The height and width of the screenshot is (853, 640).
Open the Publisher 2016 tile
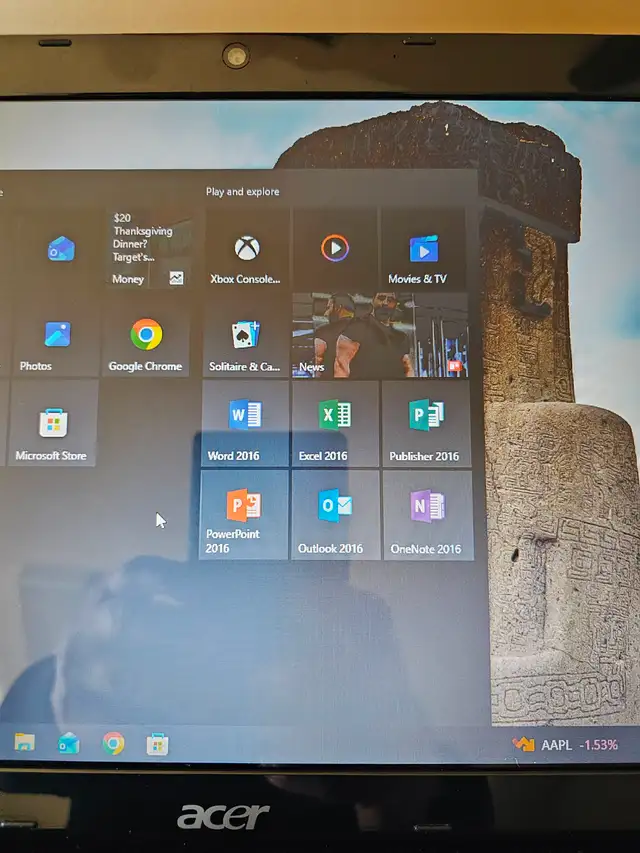click(425, 425)
